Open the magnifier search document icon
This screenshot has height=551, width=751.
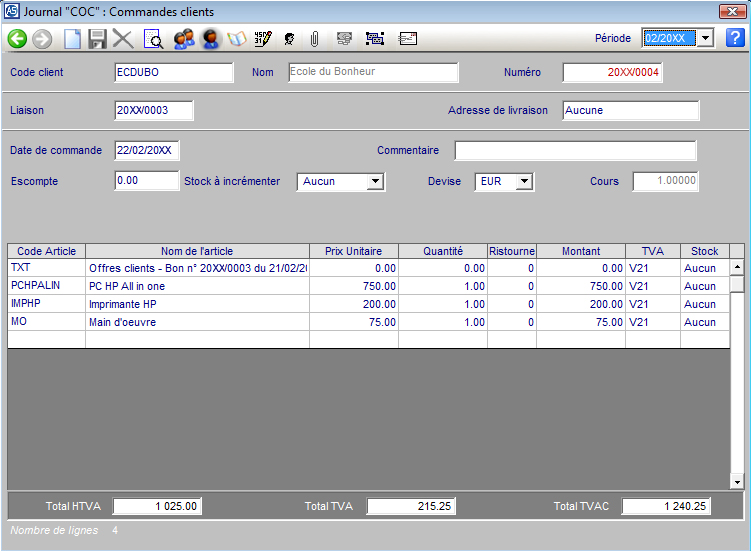[154, 39]
